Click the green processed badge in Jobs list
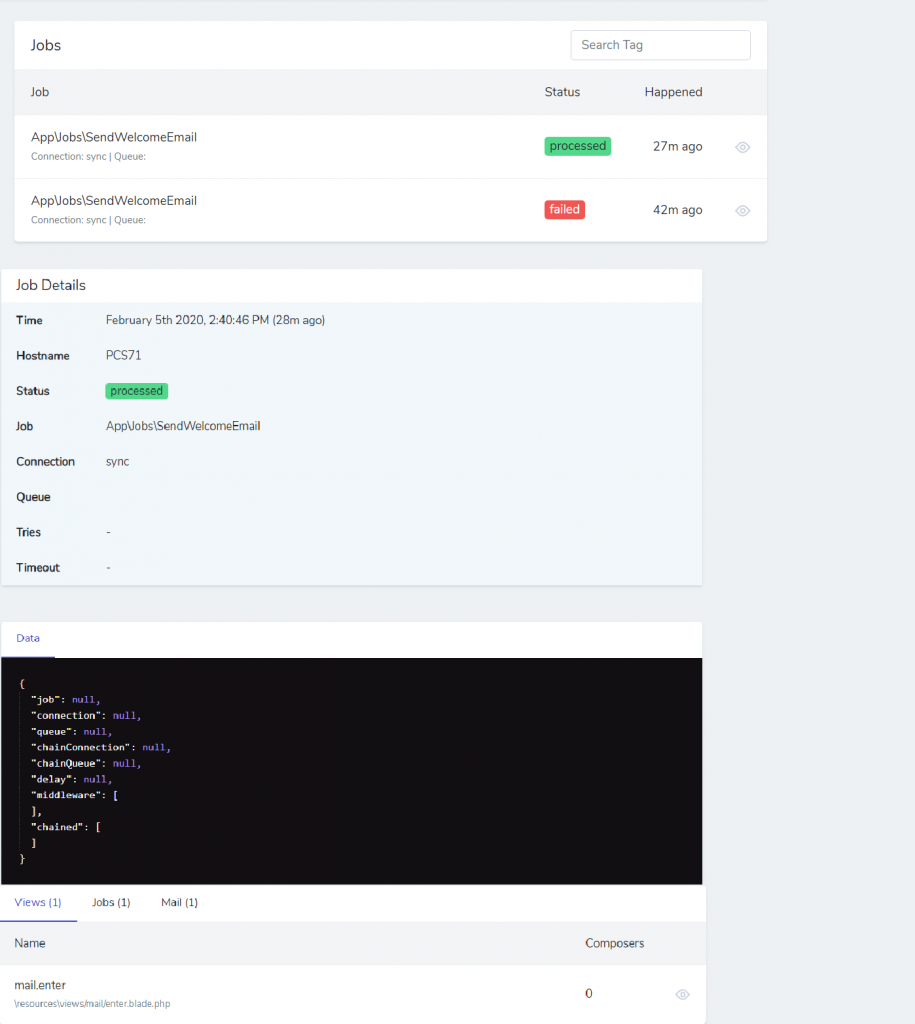This screenshot has height=1024, width=915. click(577, 146)
